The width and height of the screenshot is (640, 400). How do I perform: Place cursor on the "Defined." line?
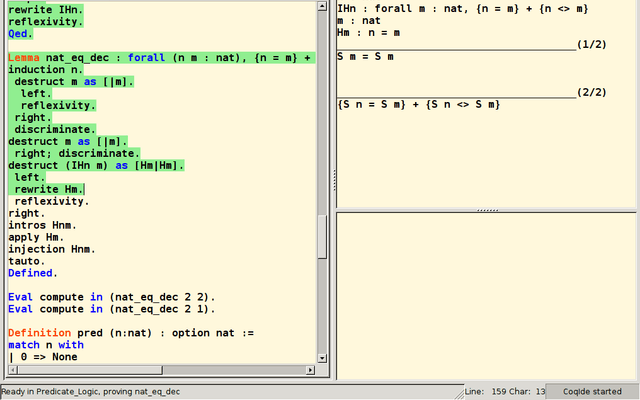click(33, 273)
